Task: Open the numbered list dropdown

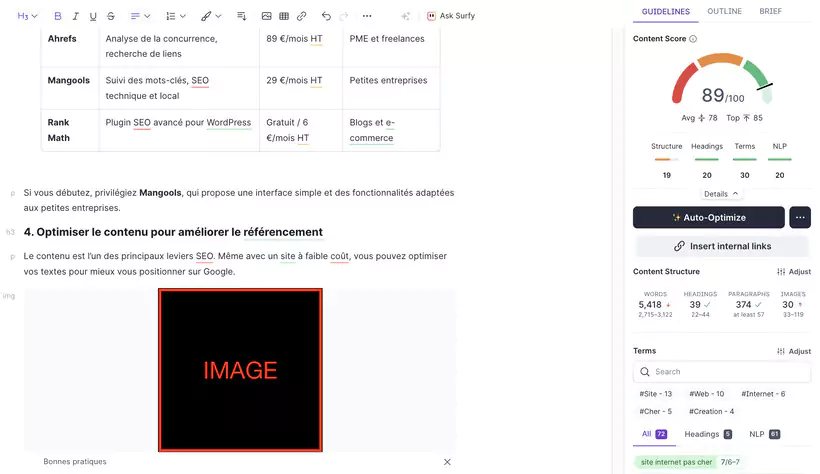Action: tap(176, 16)
